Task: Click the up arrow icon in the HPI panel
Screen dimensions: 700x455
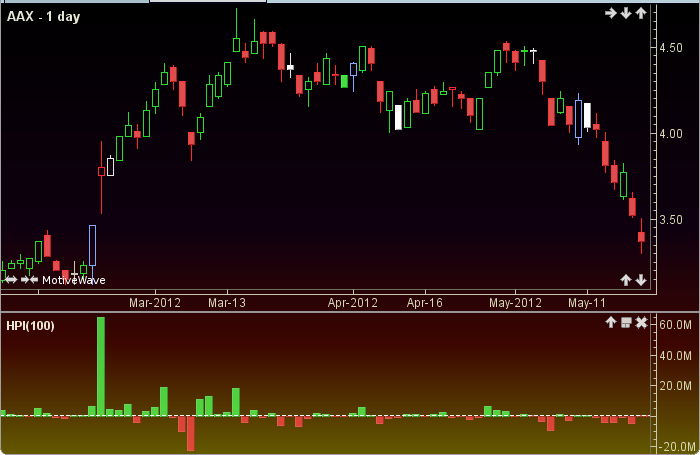Action: pyautogui.click(x=611, y=322)
